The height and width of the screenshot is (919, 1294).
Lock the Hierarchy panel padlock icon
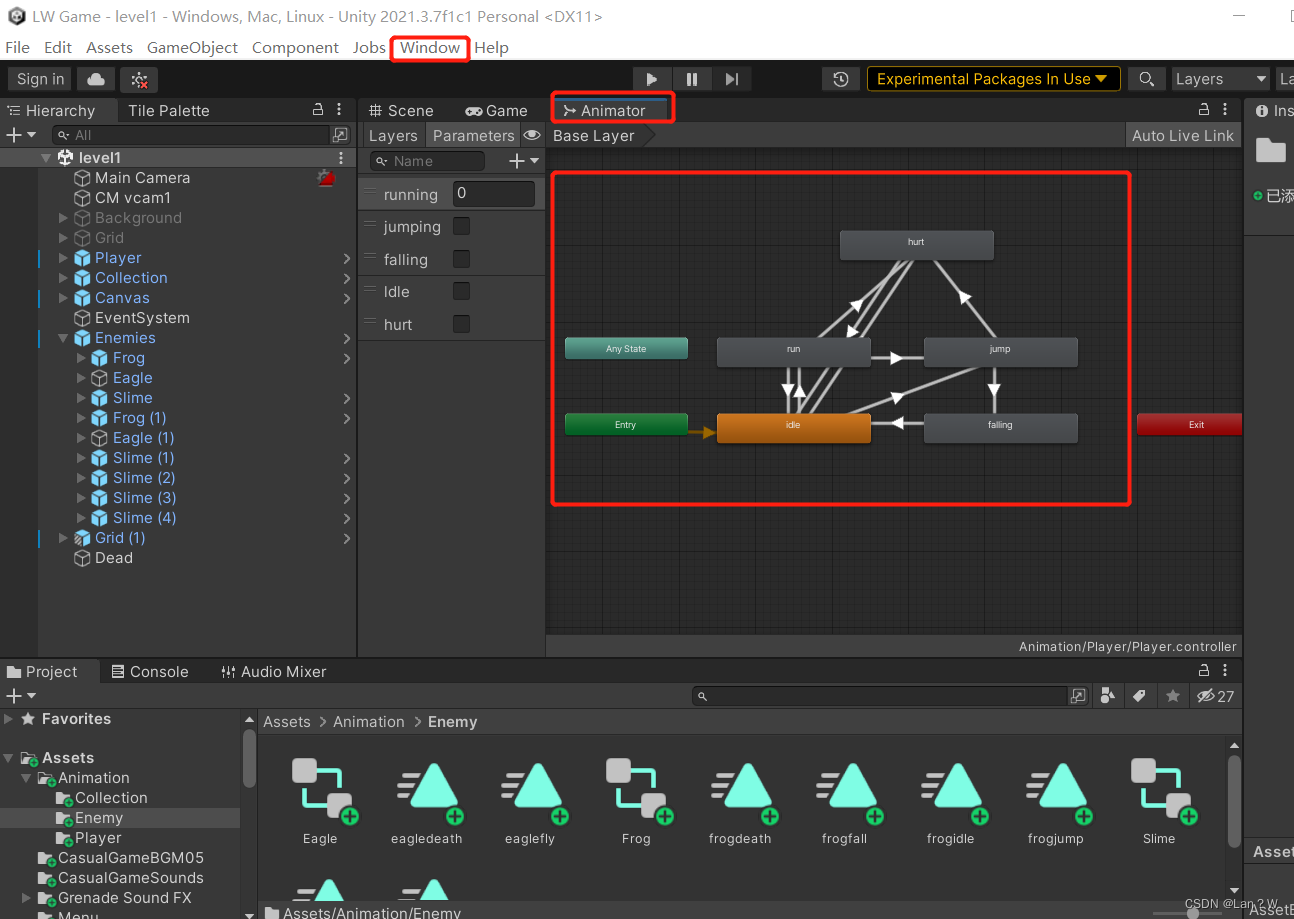click(x=319, y=110)
